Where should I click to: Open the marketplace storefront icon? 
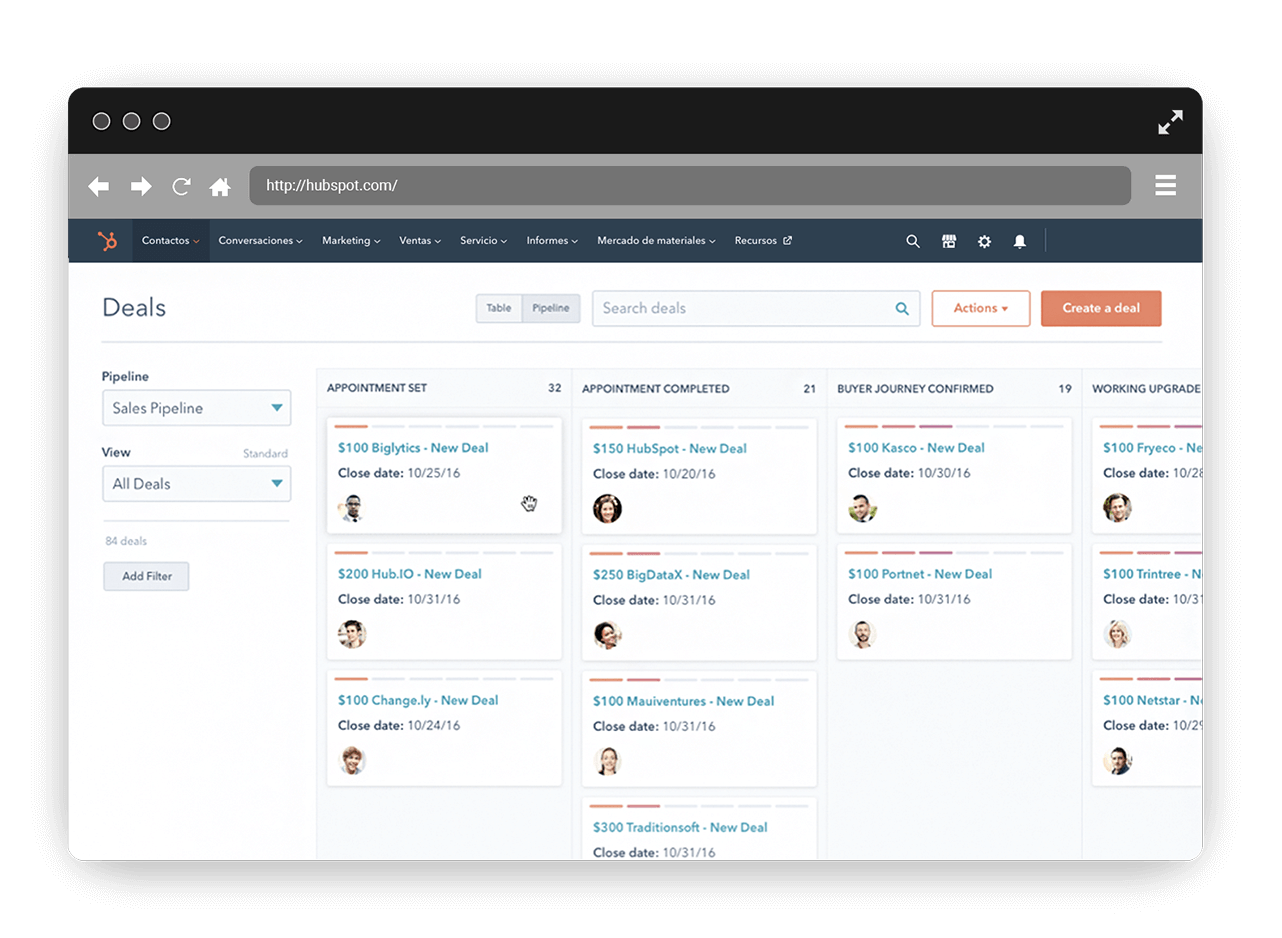pos(949,241)
